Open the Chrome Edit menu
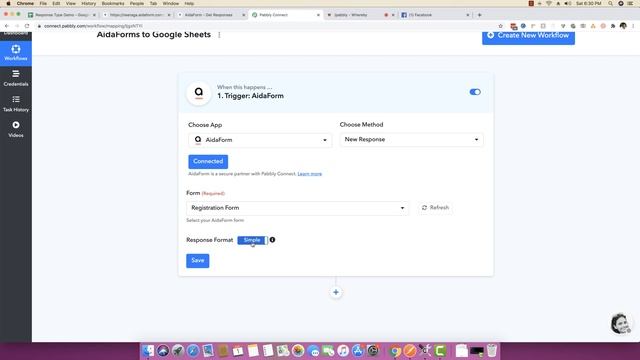Viewport: 640px width, 360px height. pos(56,3)
